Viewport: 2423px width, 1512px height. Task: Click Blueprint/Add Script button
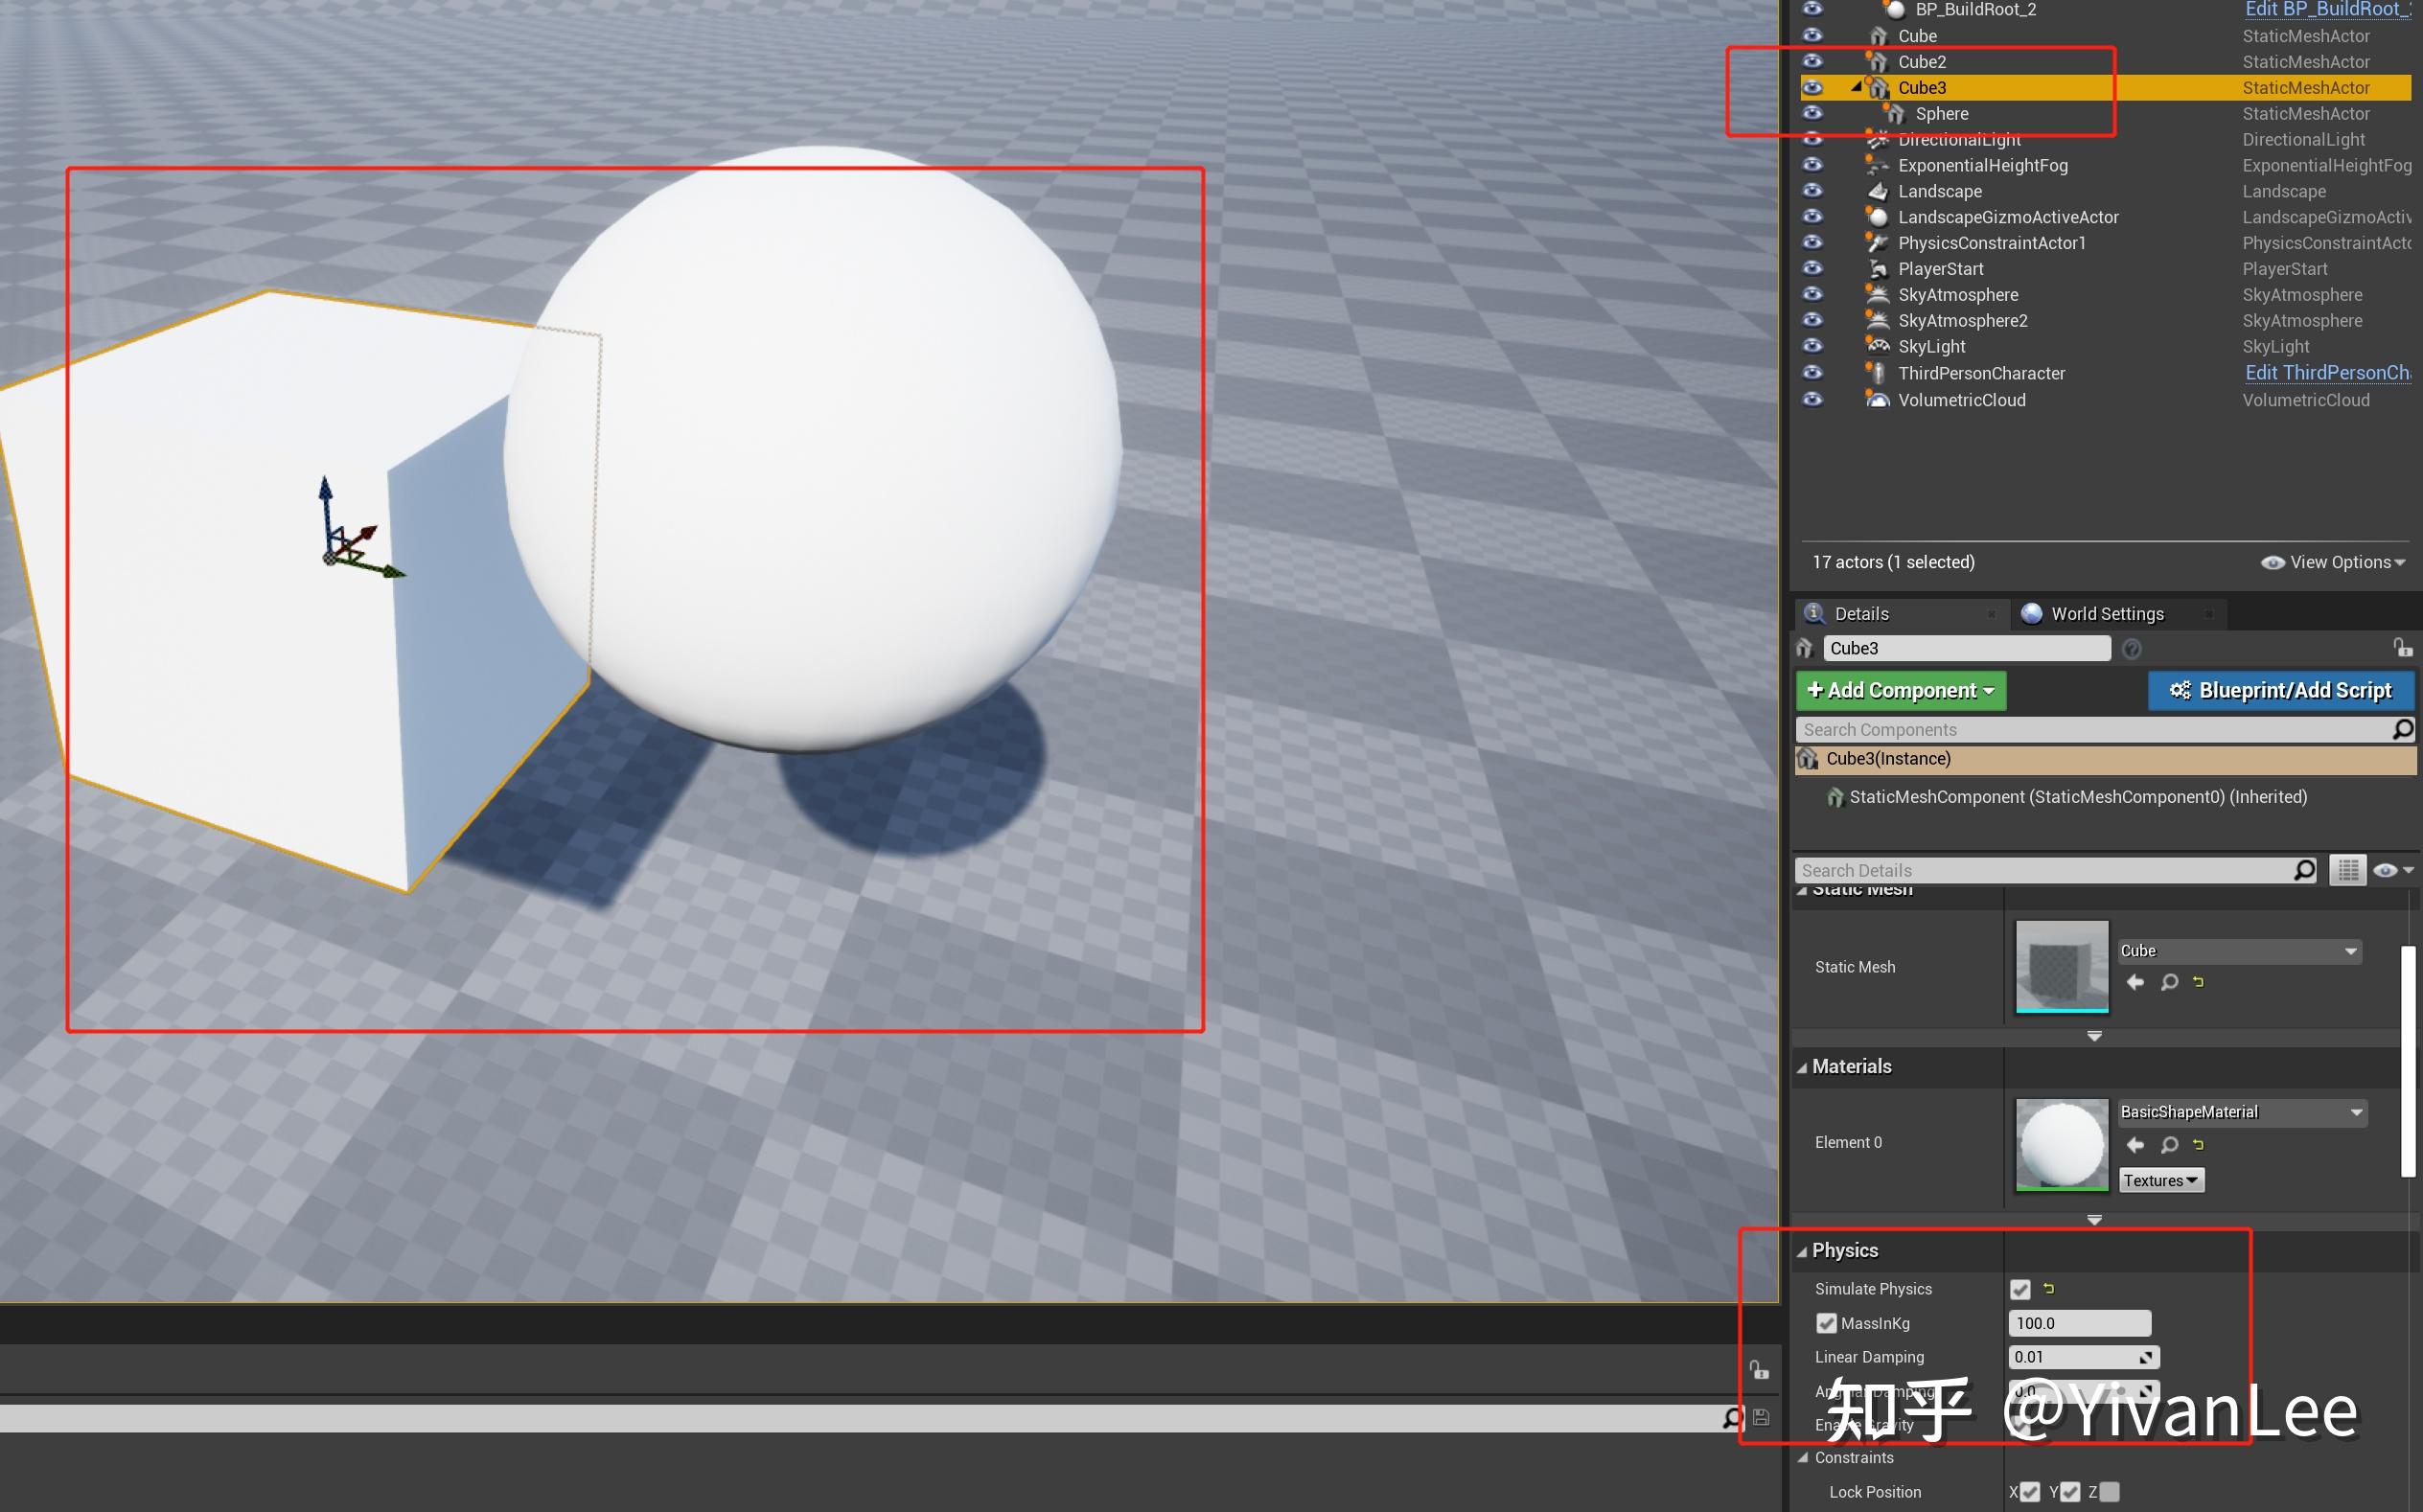pos(2281,690)
